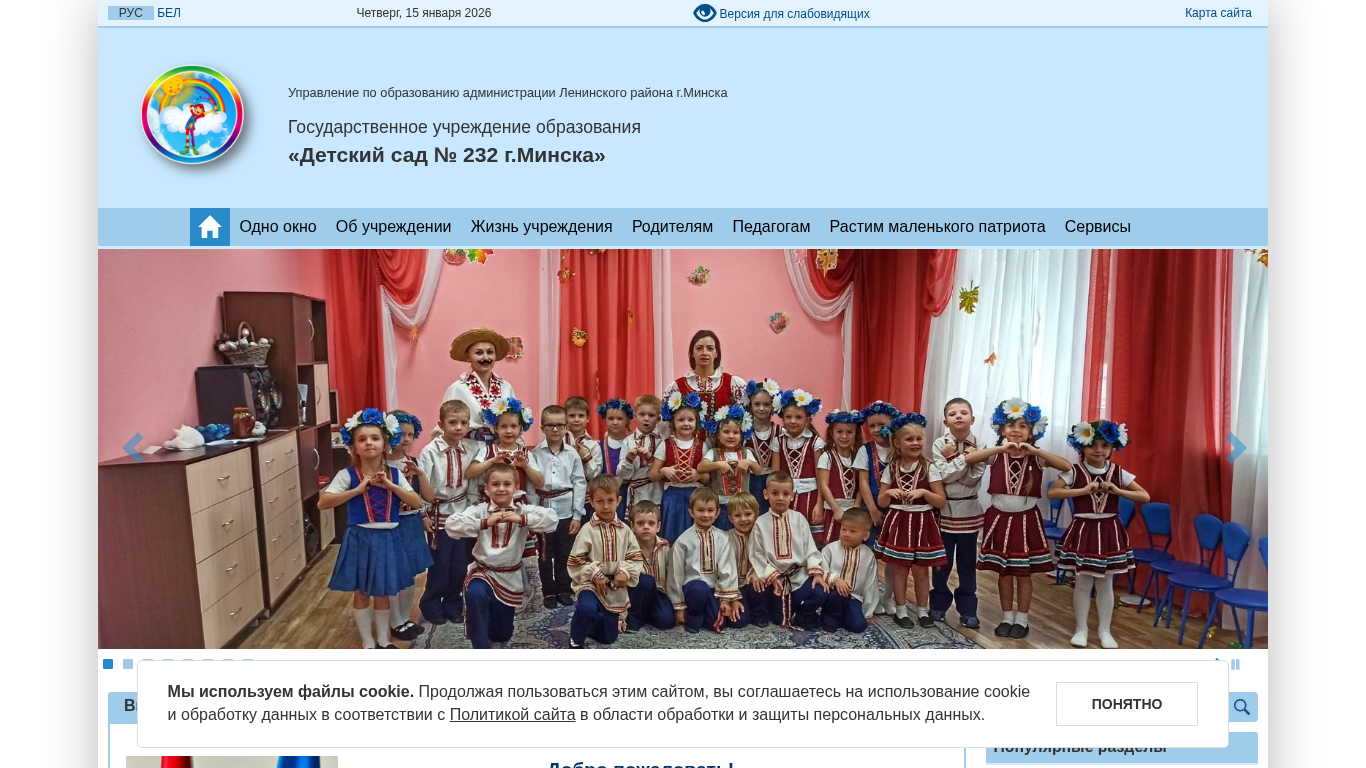Advance to next slide with right arrow
The width and height of the screenshot is (1366, 768).
(x=1236, y=448)
